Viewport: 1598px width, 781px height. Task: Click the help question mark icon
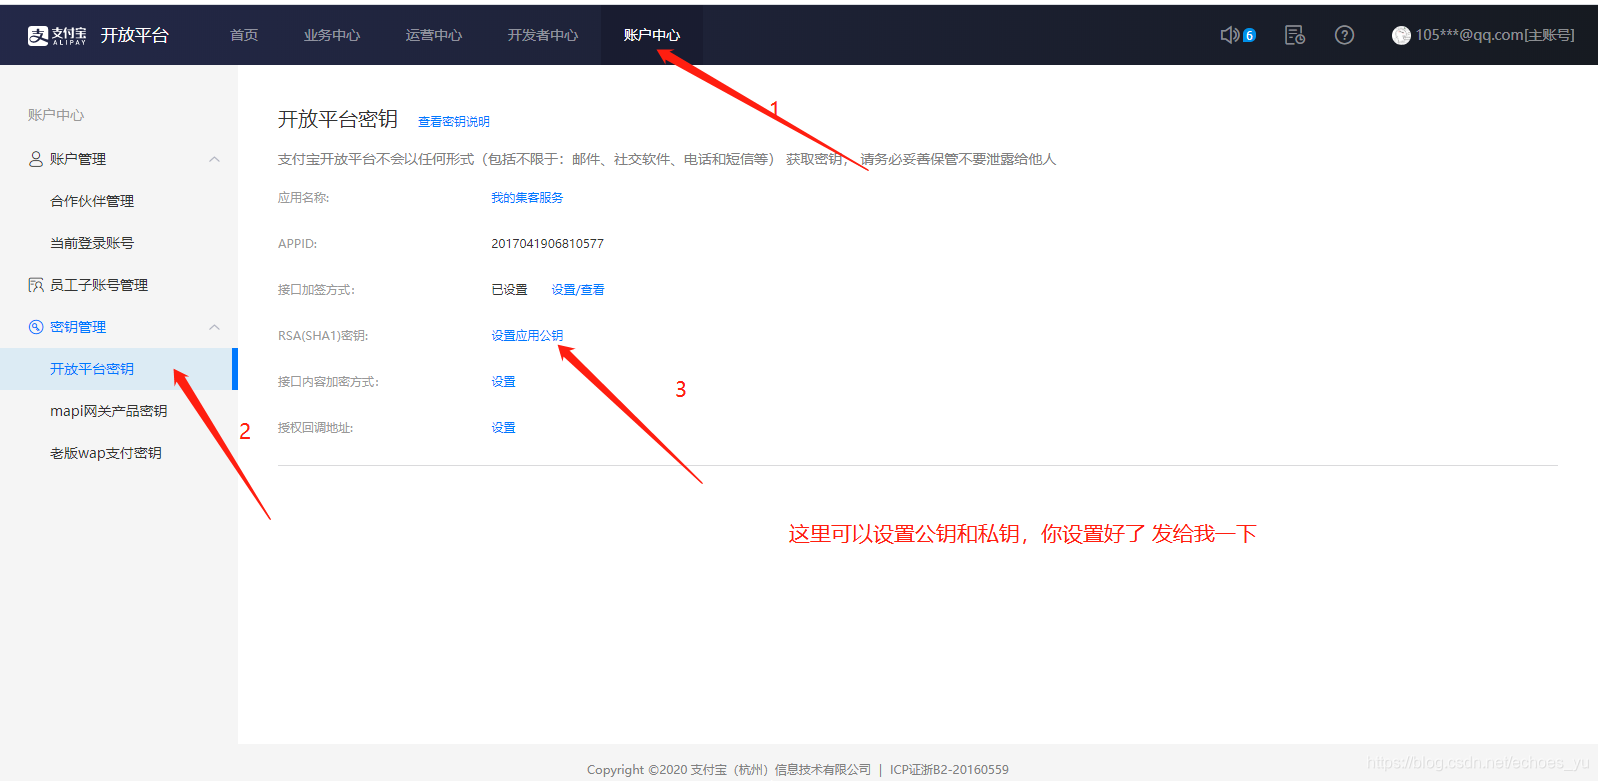[1344, 35]
